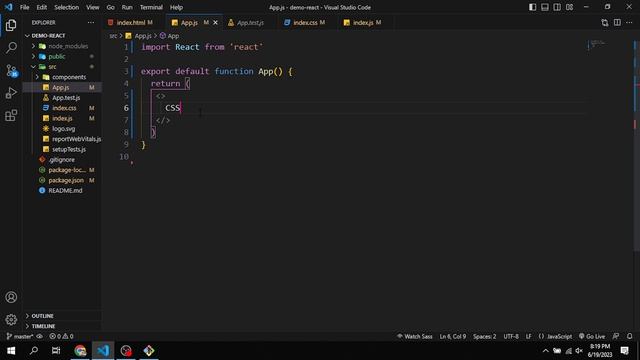Open the Extensions view

coord(11,116)
